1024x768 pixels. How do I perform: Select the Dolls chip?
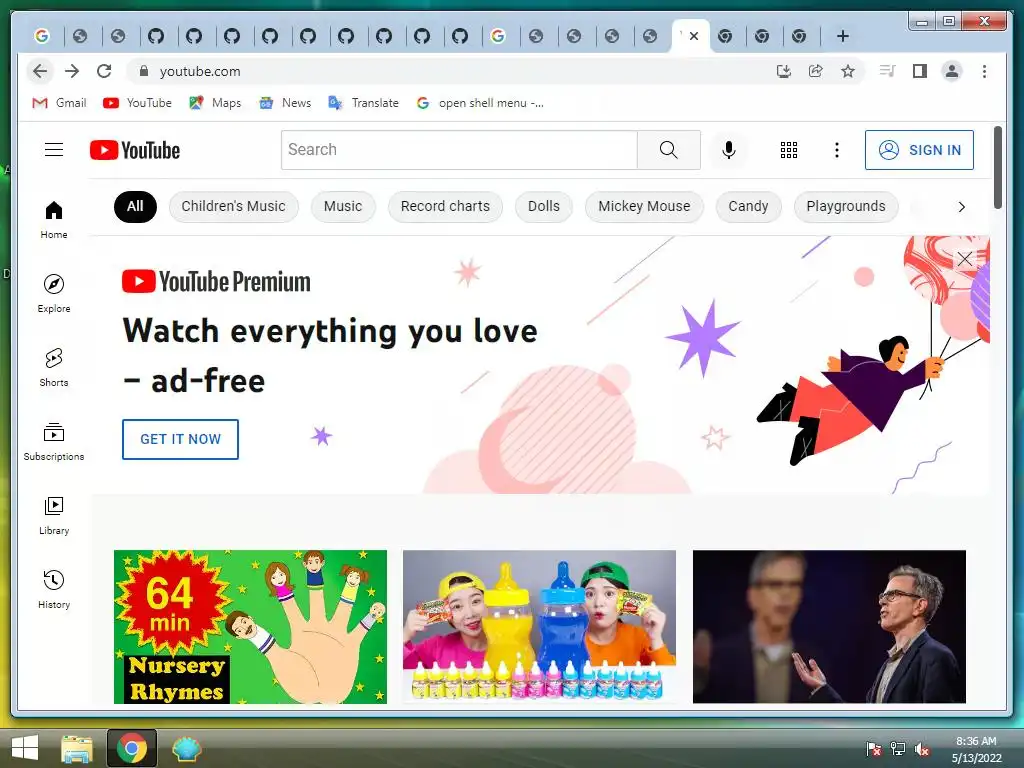pyautogui.click(x=543, y=206)
